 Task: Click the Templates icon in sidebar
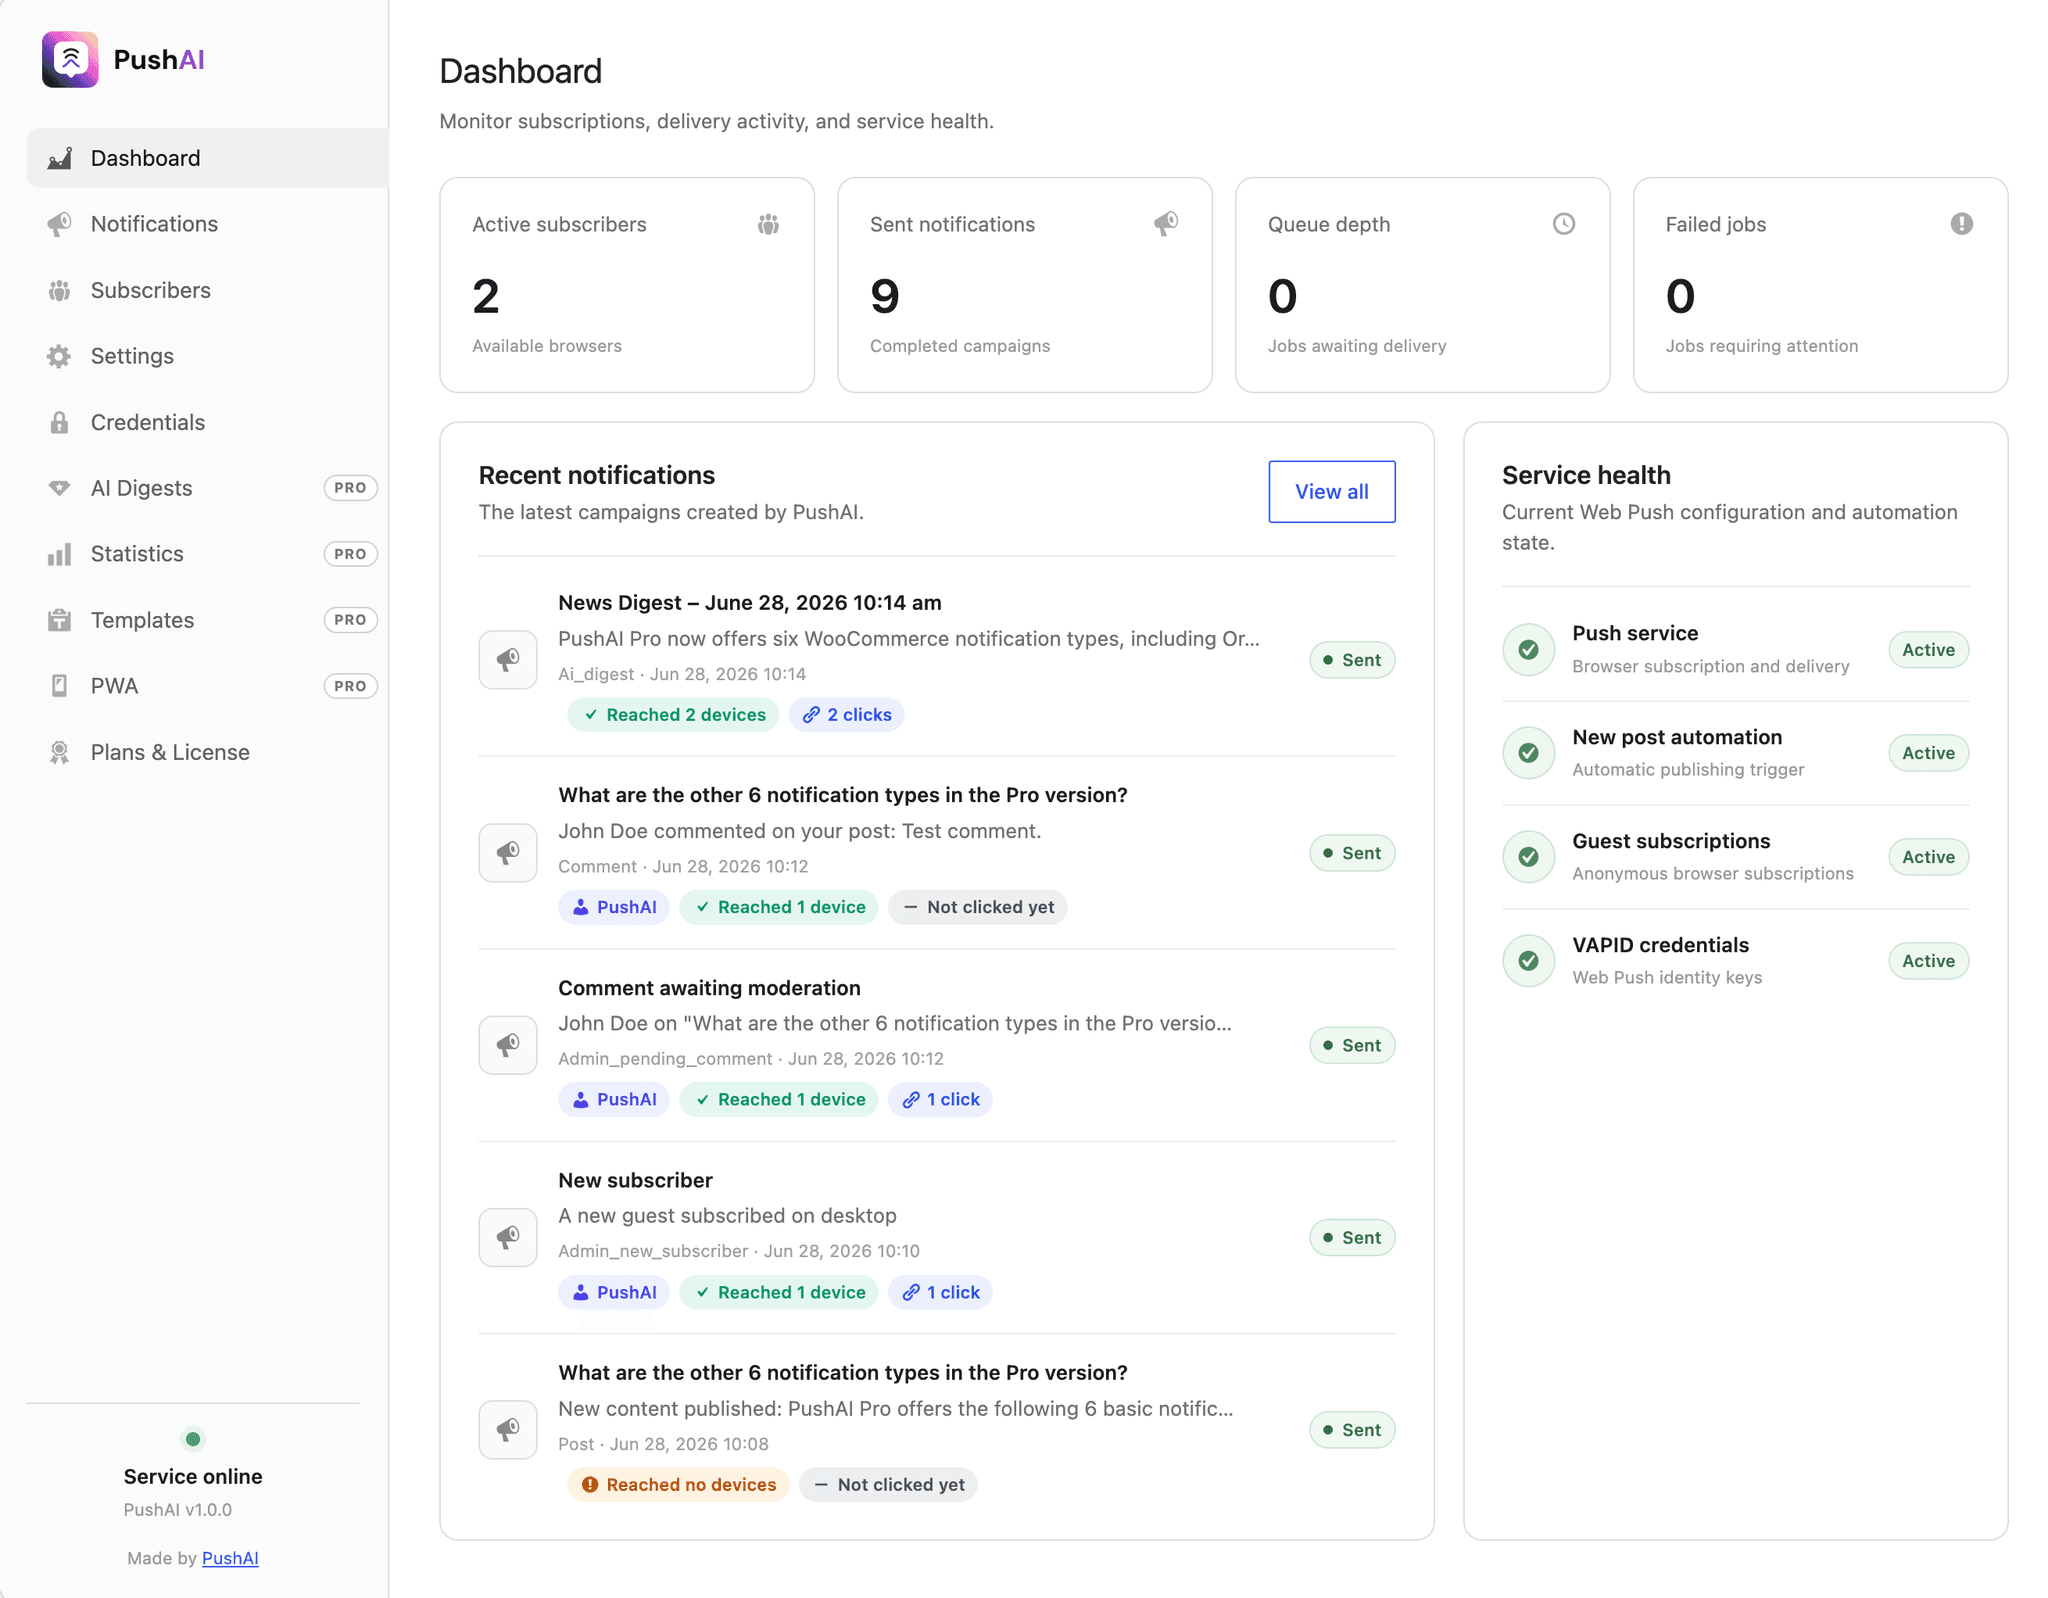coord(60,620)
